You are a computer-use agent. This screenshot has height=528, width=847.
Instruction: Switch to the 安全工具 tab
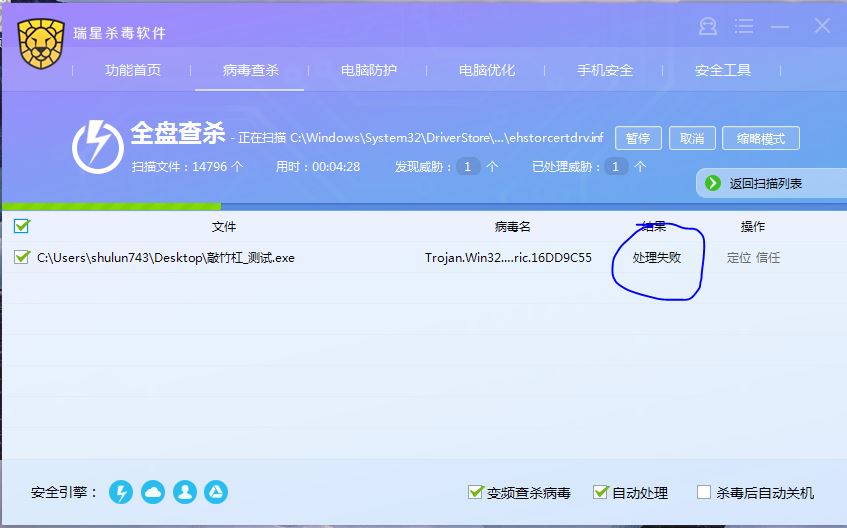click(722, 70)
